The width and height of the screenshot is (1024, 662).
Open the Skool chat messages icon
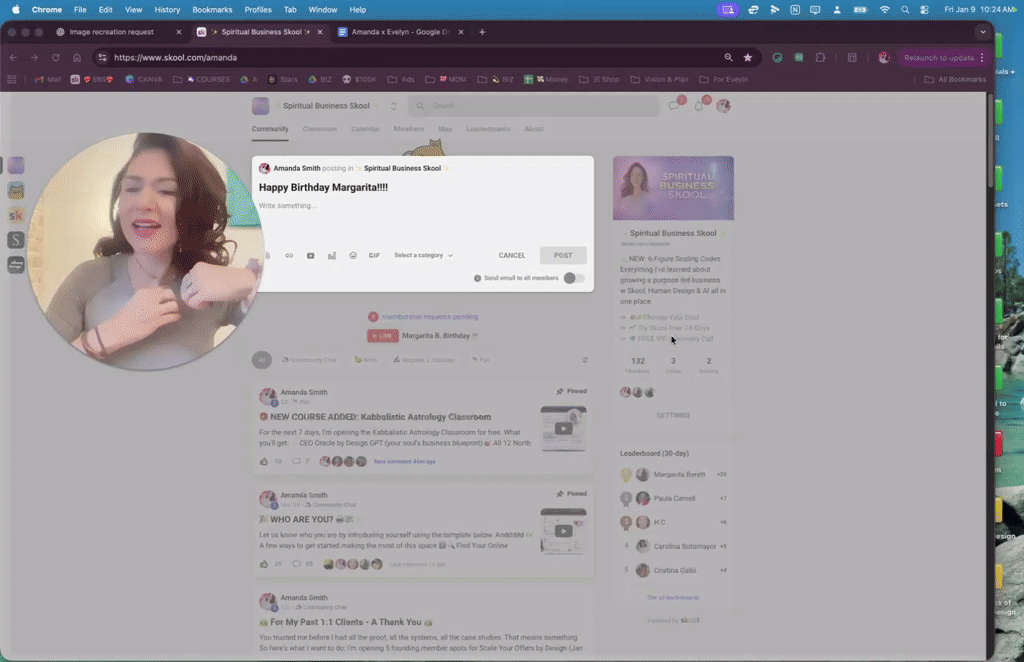coord(675,105)
